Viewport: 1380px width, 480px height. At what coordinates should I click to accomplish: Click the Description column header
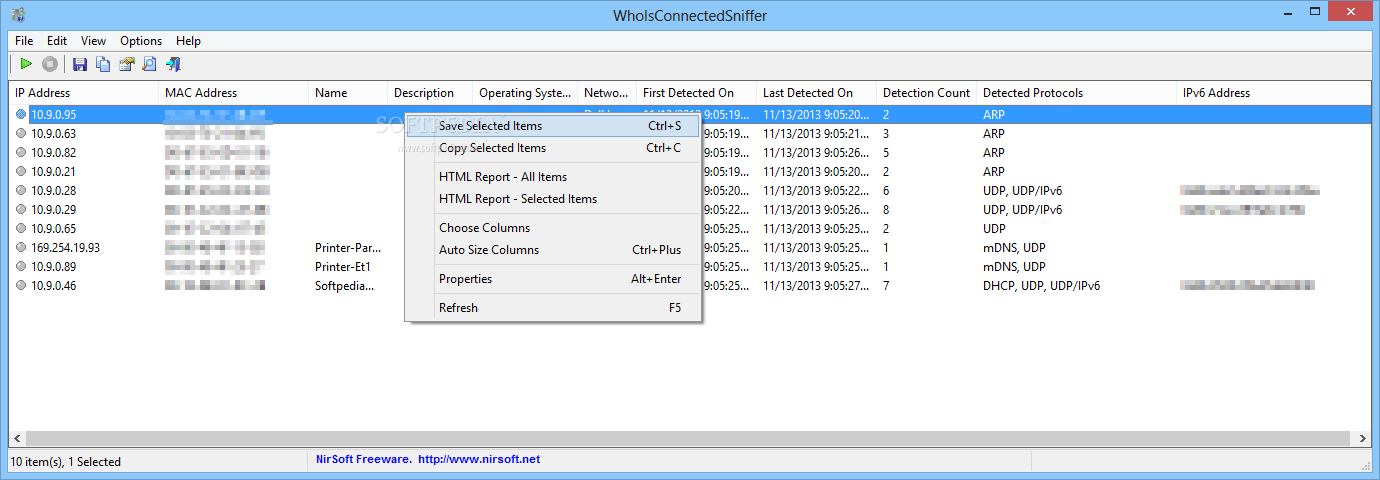430,93
